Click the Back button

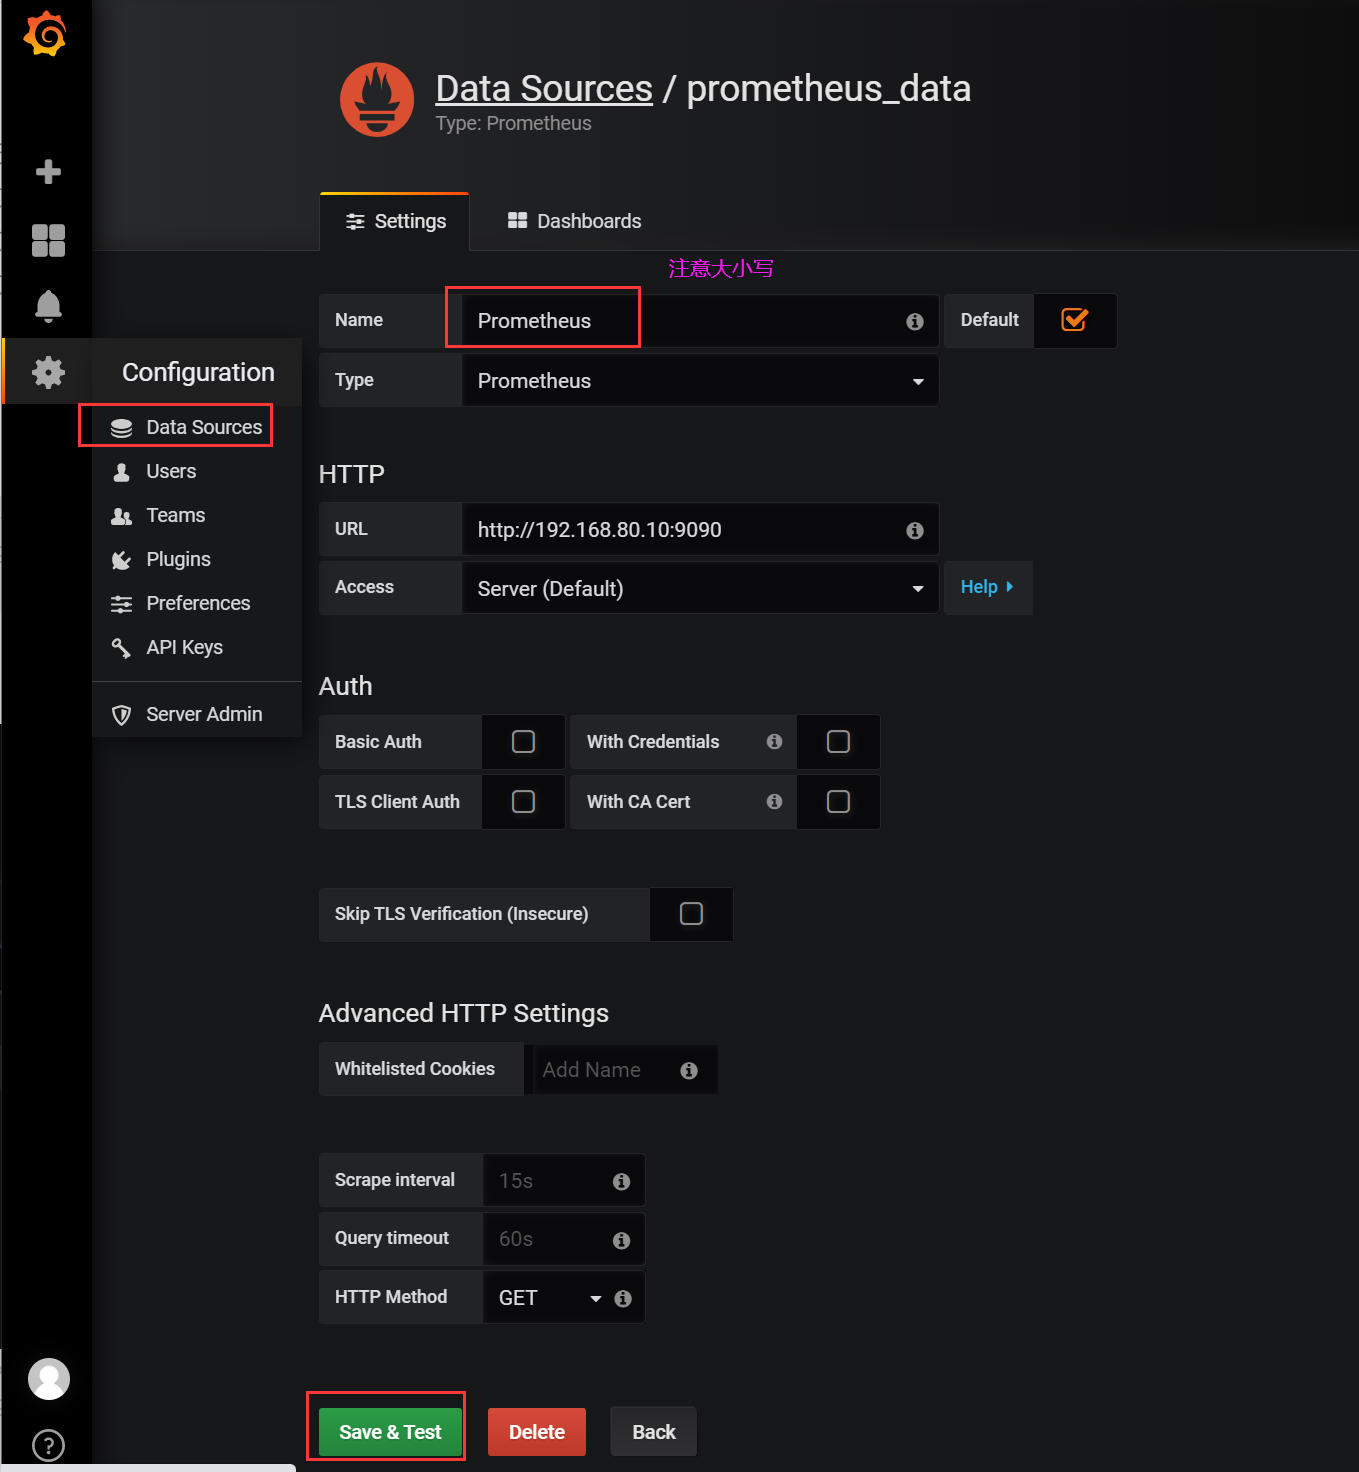coord(654,1432)
